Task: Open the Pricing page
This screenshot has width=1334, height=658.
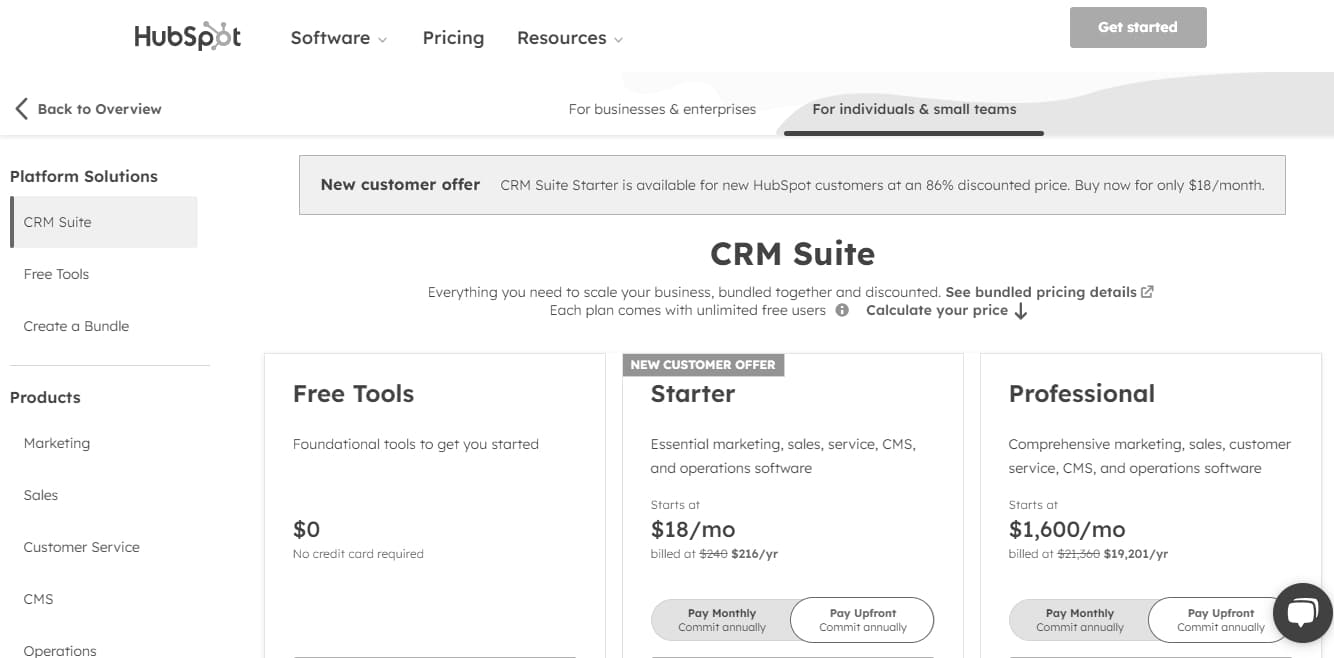Action: coord(453,38)
